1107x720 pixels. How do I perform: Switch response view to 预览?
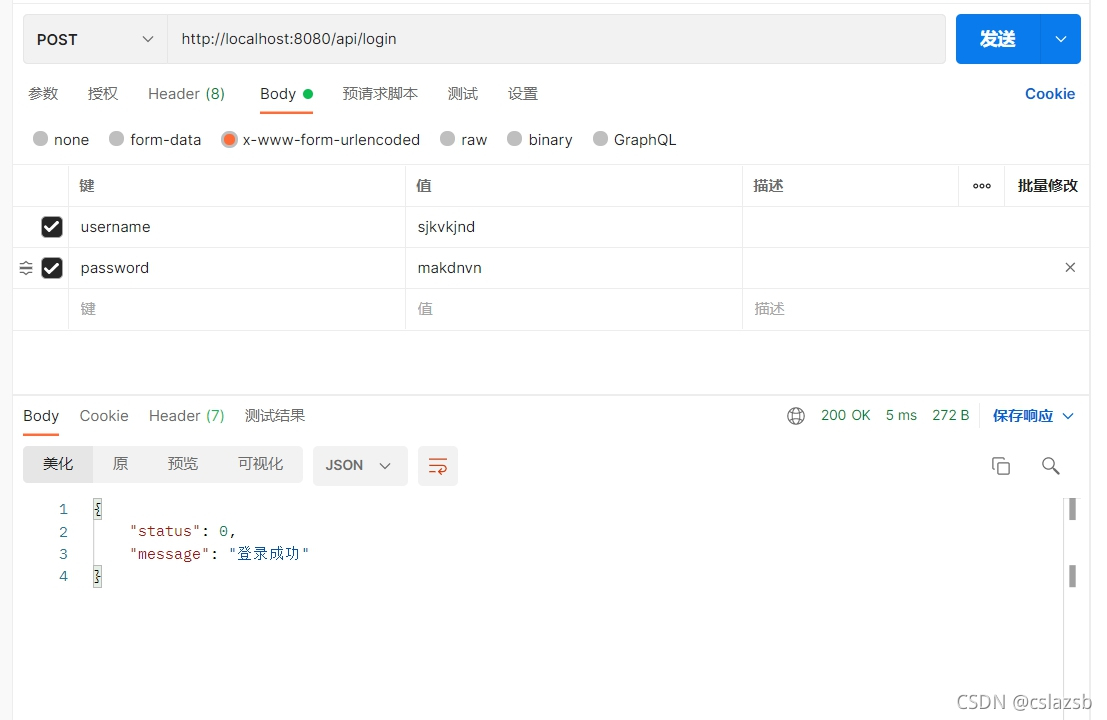pyautogui.click(x=182, y=464)
